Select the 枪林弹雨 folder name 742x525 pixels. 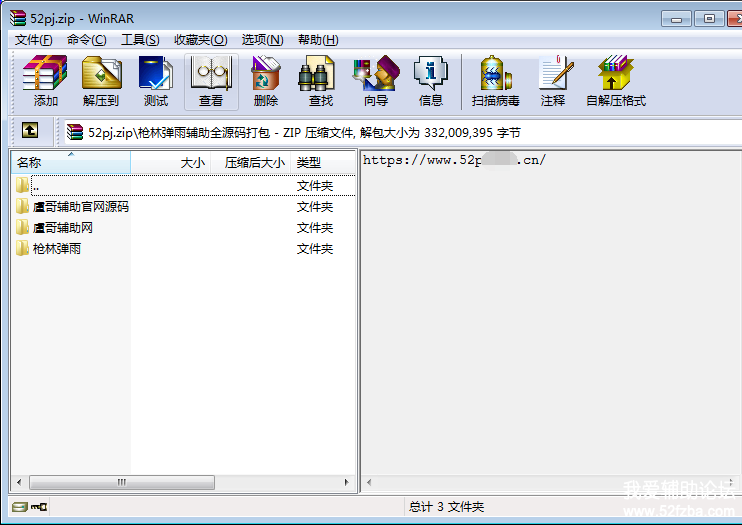(57, 249)
